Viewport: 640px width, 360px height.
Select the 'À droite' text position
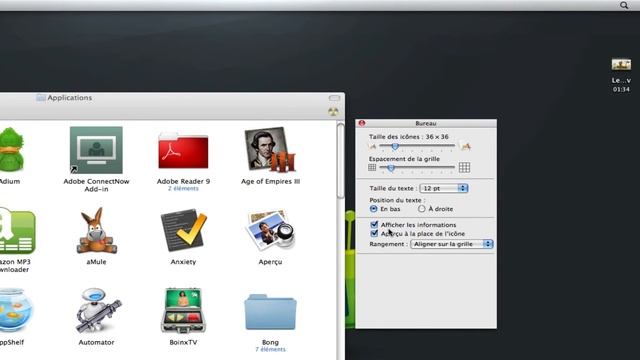(x=422, y=209)
